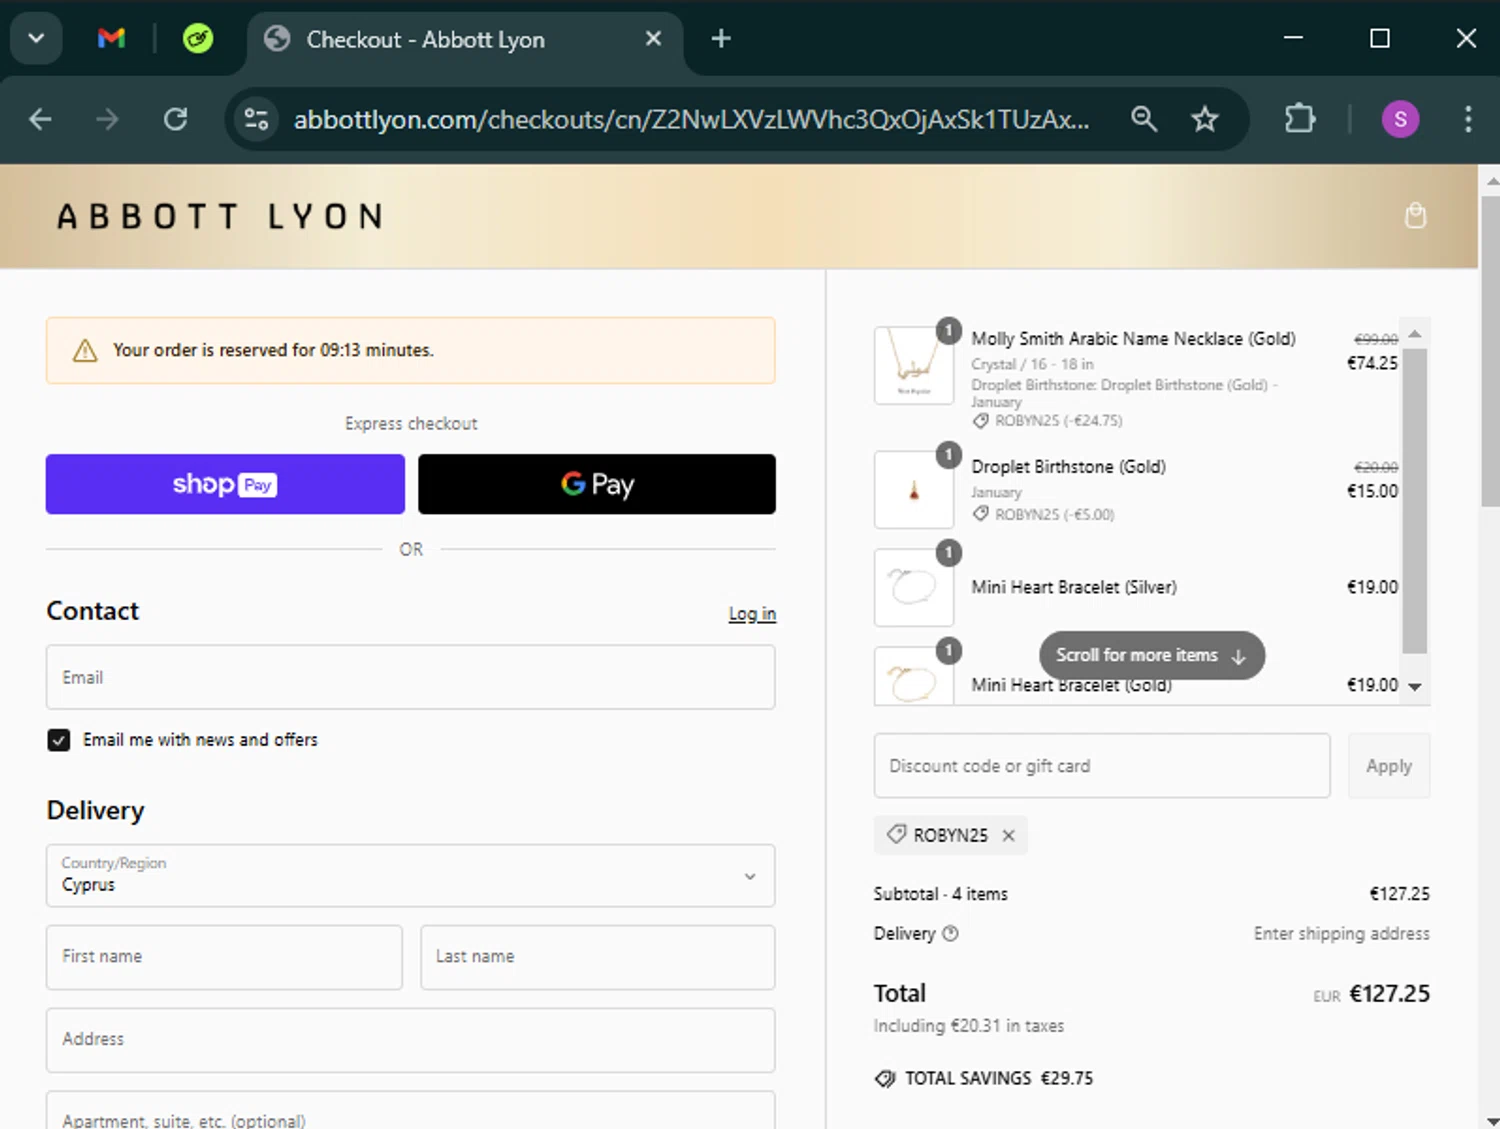Open the Extensions puzzle icon
1500x1129 pixels.
(x=1300, y=119)
